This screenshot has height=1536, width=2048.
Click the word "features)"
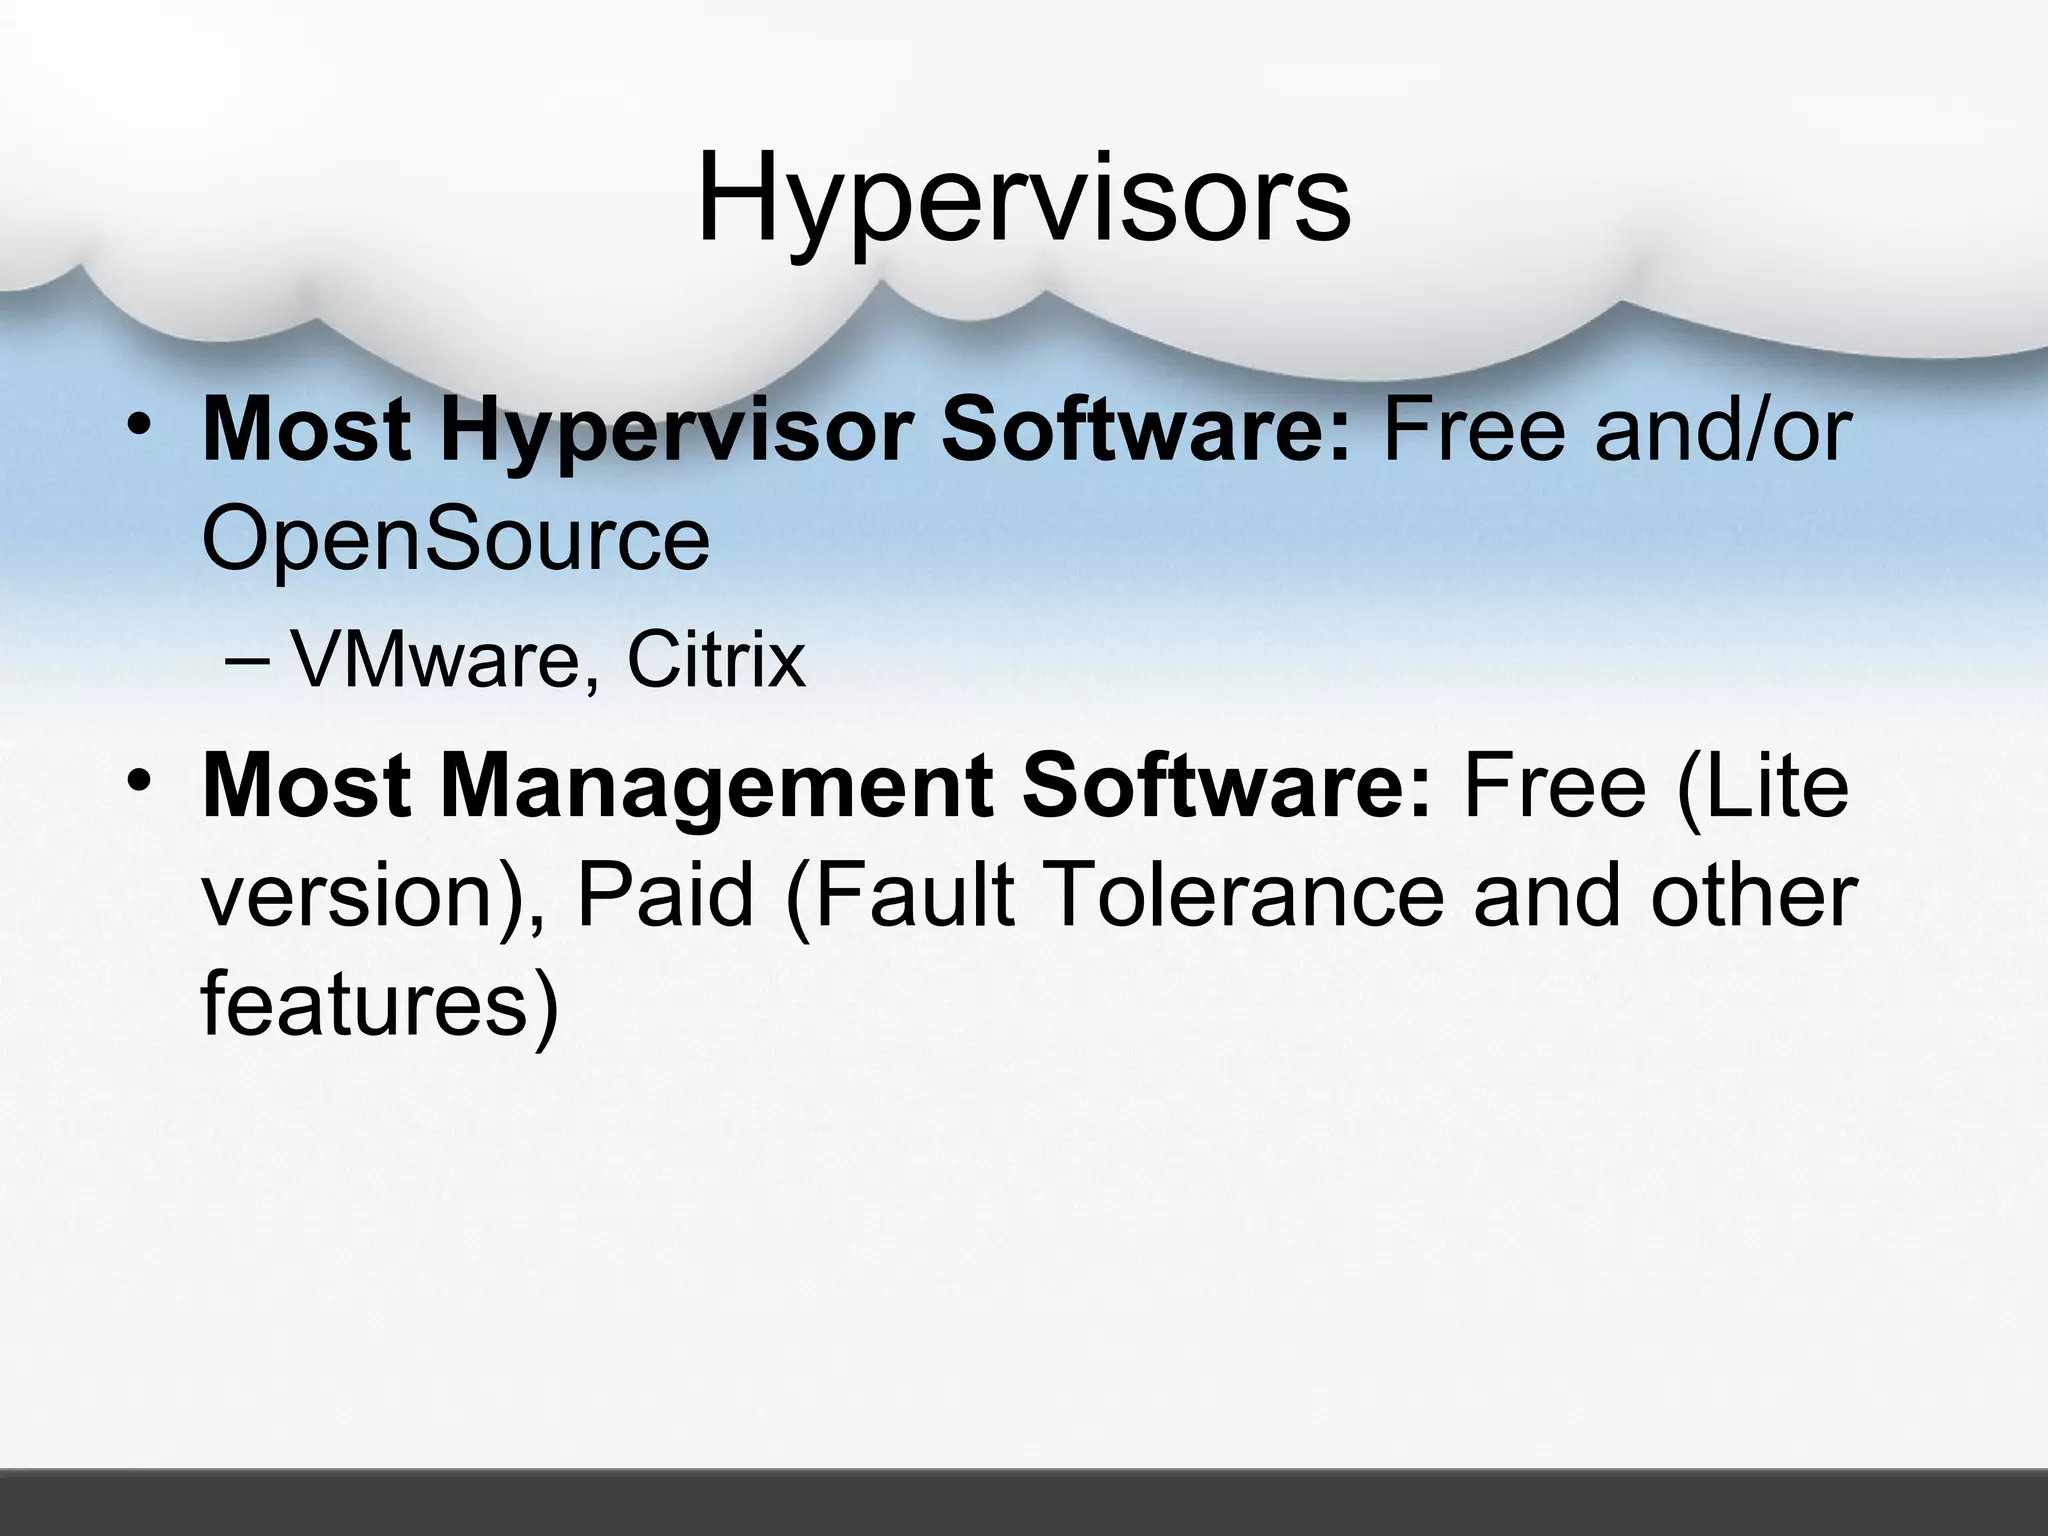[379, 1003]
